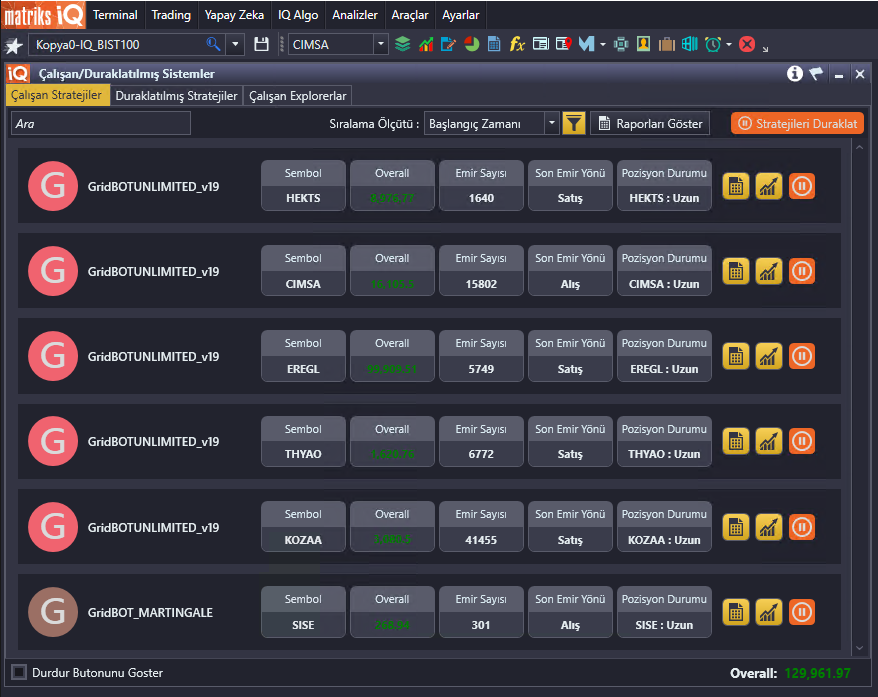Click the Emir Sayısı value 41455

click(481, 540)
